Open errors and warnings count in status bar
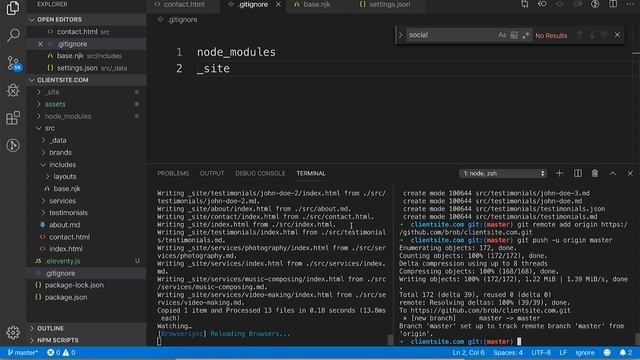Viewport: 640px width, 360px height. click(x=61, y=353)
